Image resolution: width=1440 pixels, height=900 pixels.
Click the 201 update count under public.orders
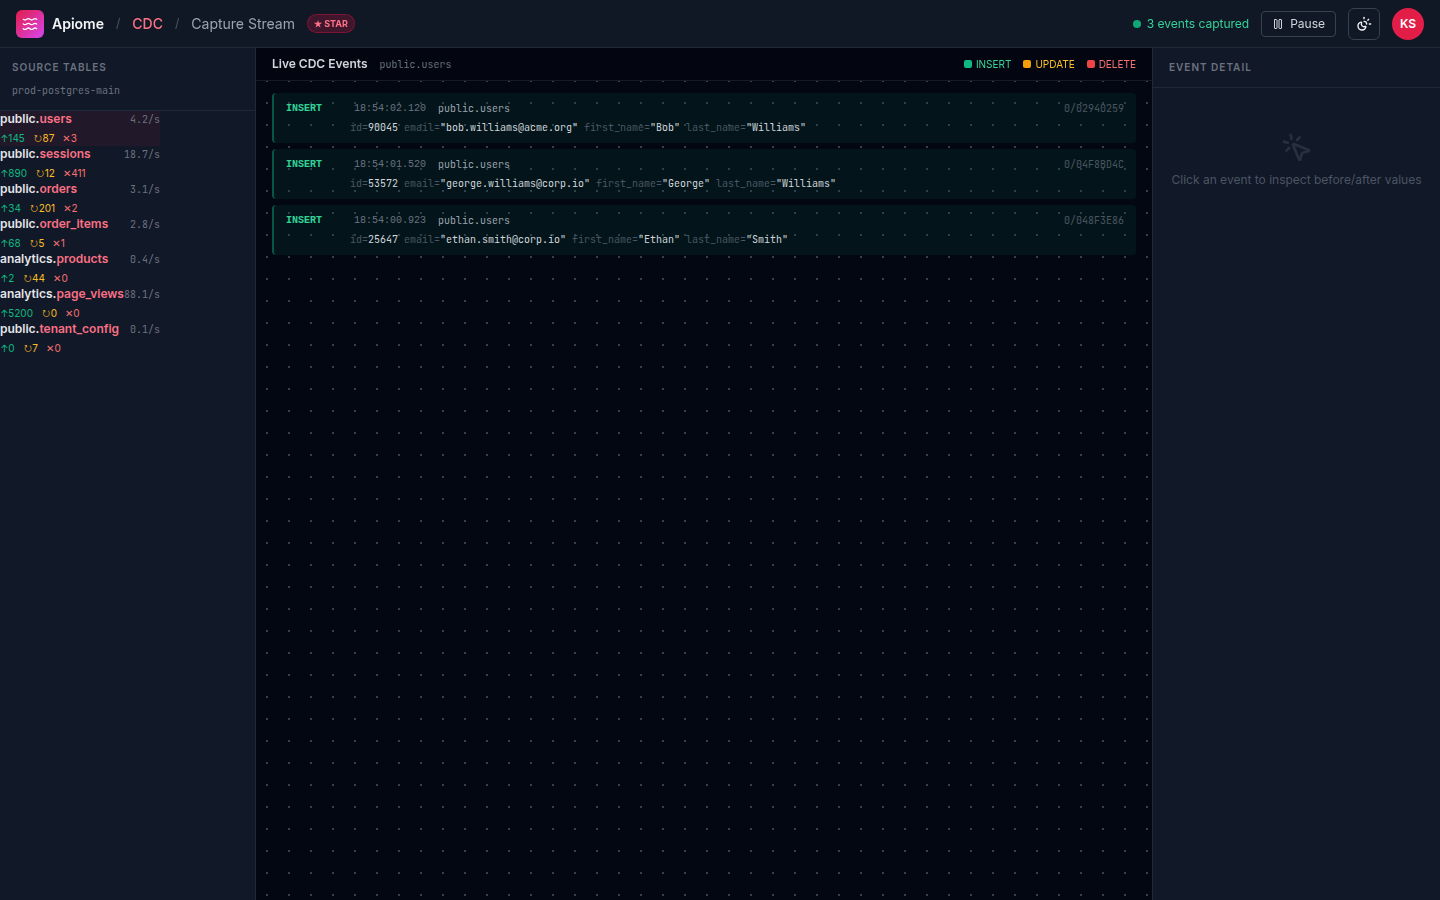click(43, 208)
